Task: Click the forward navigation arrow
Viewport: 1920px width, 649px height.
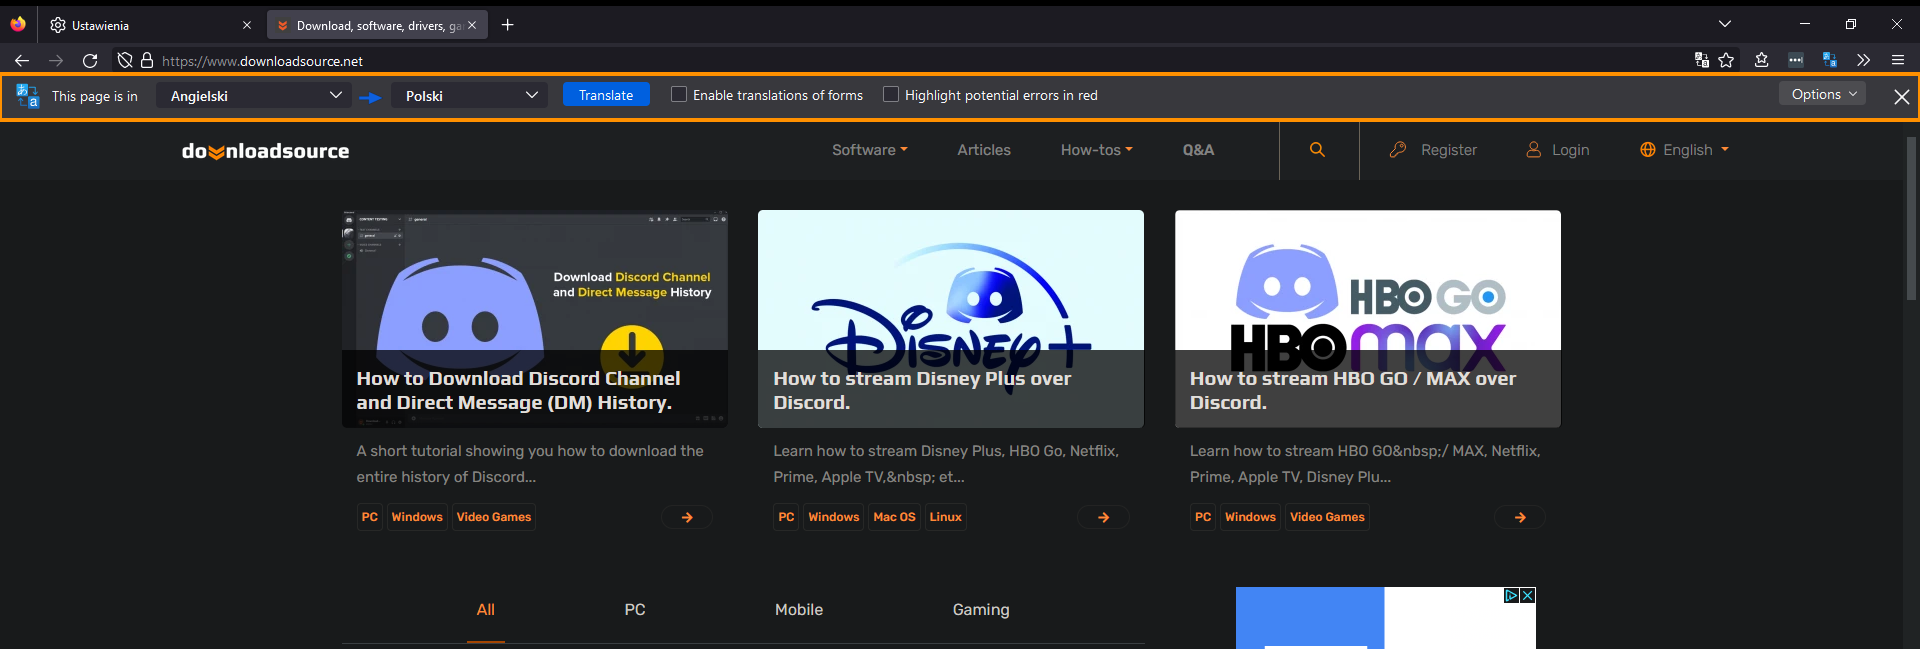Action: [x=56, y=60]
